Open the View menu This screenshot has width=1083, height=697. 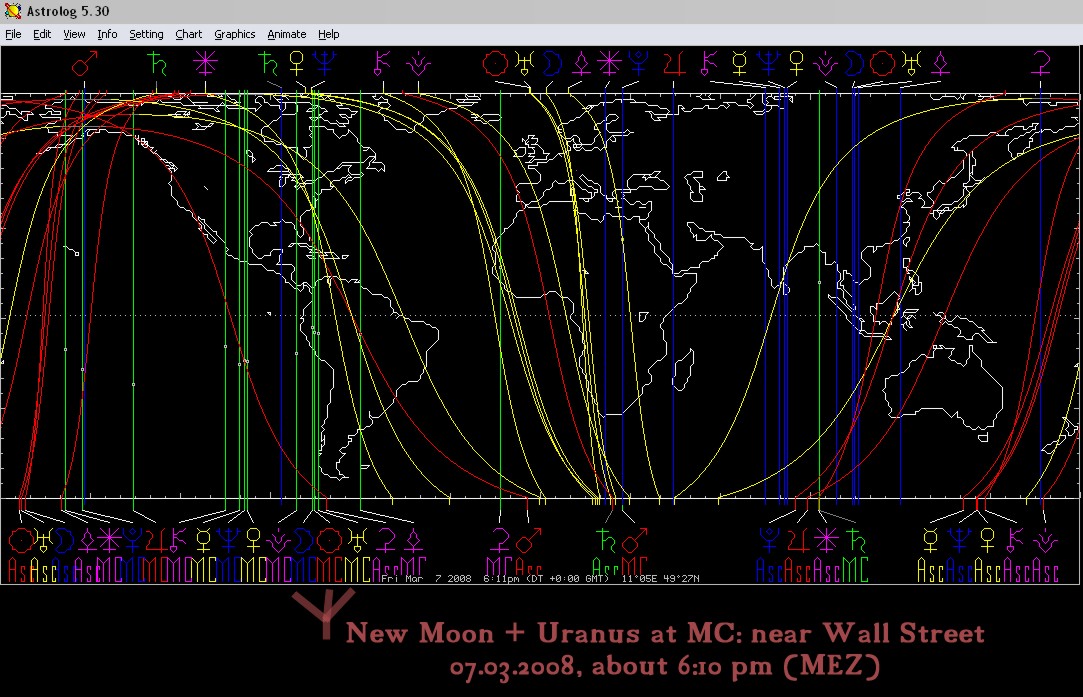point(74,34)
